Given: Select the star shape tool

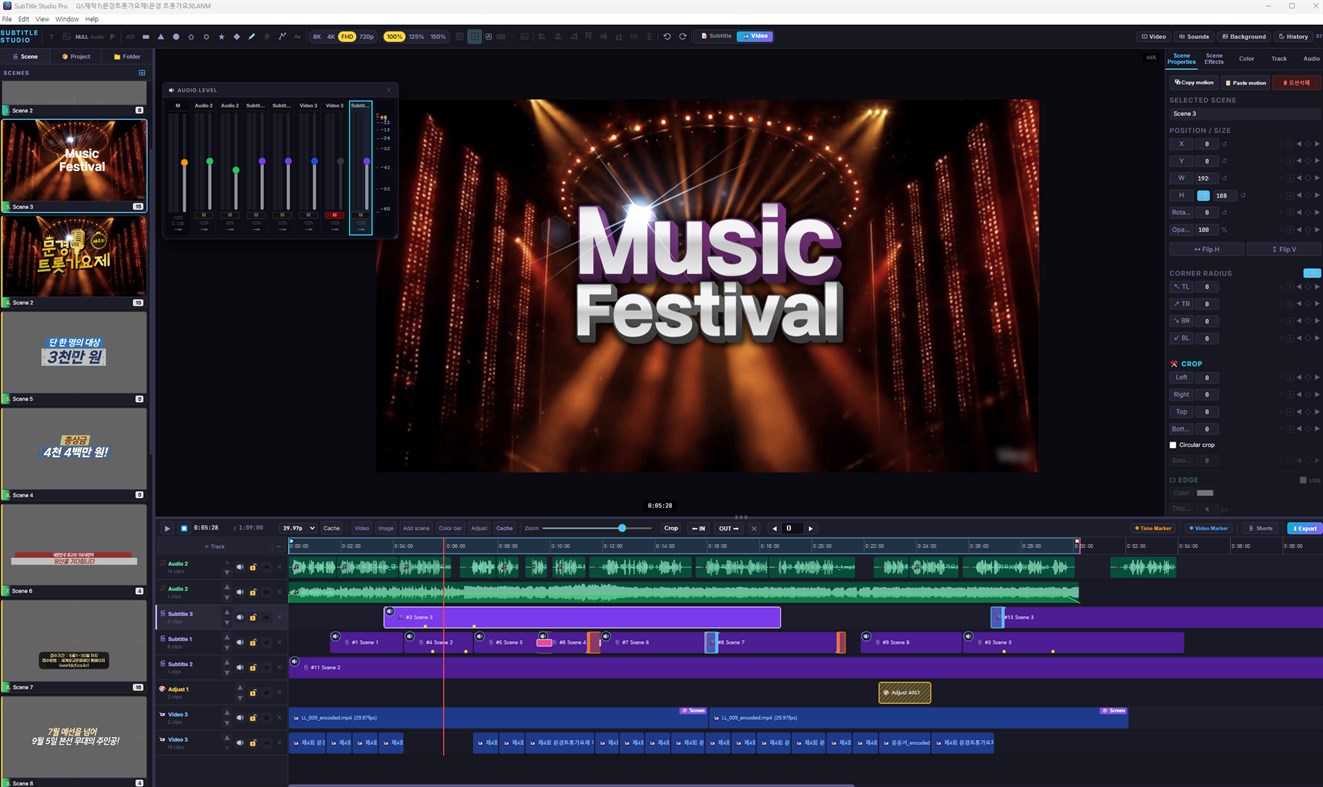Looking at the screenshot, I should [x=222, y=36].
